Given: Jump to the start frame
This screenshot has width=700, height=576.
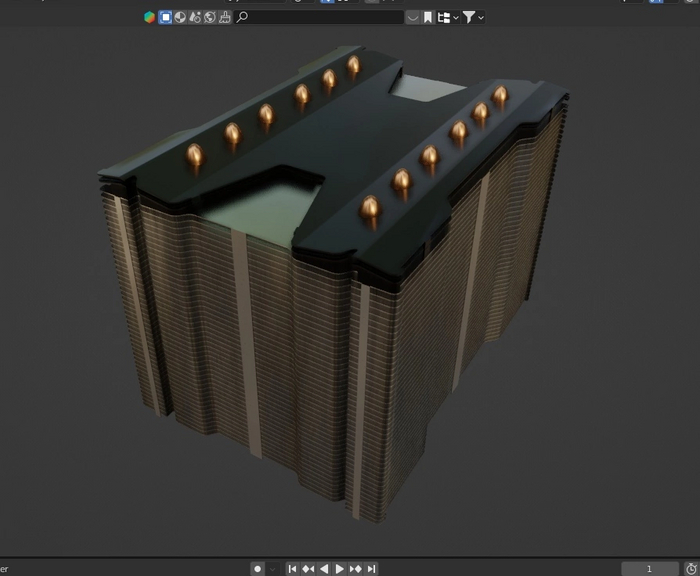Looking at the screenshot, I should point(293,568).
